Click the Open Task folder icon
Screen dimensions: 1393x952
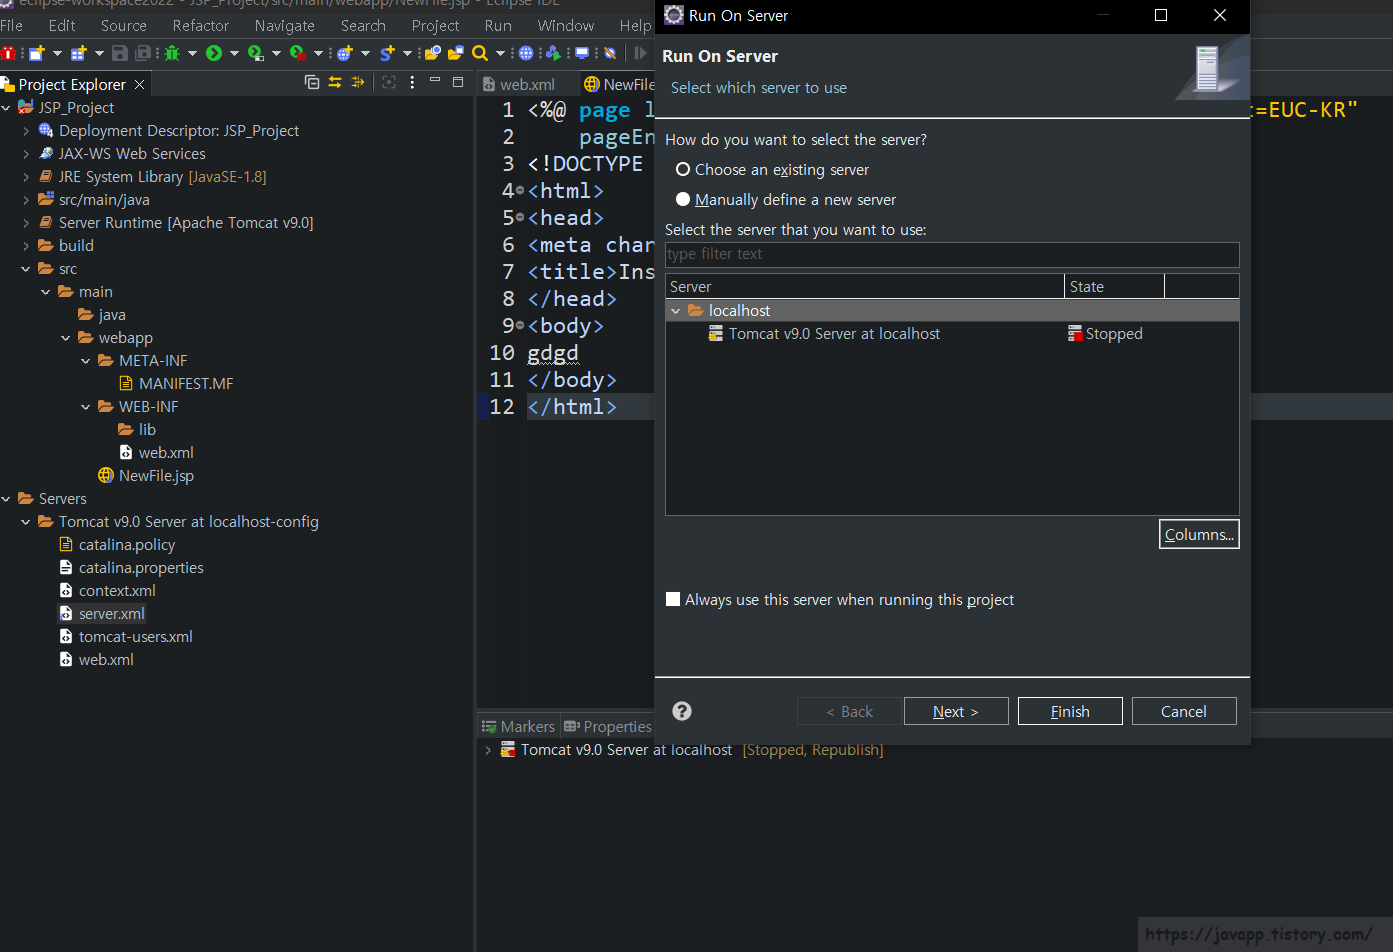click(456, 53)
